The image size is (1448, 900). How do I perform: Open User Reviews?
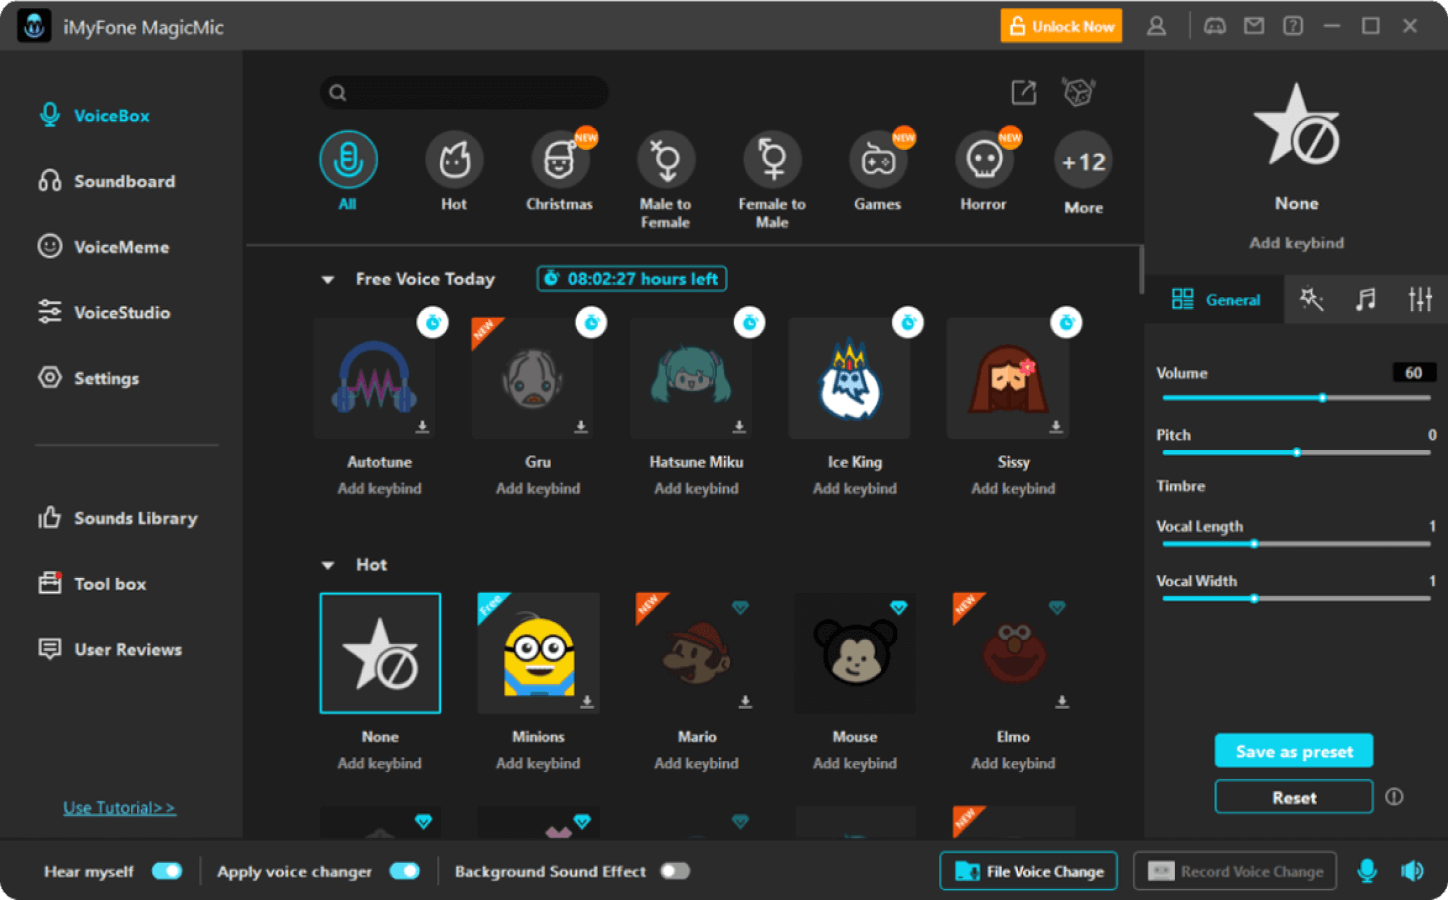[110, 649]
